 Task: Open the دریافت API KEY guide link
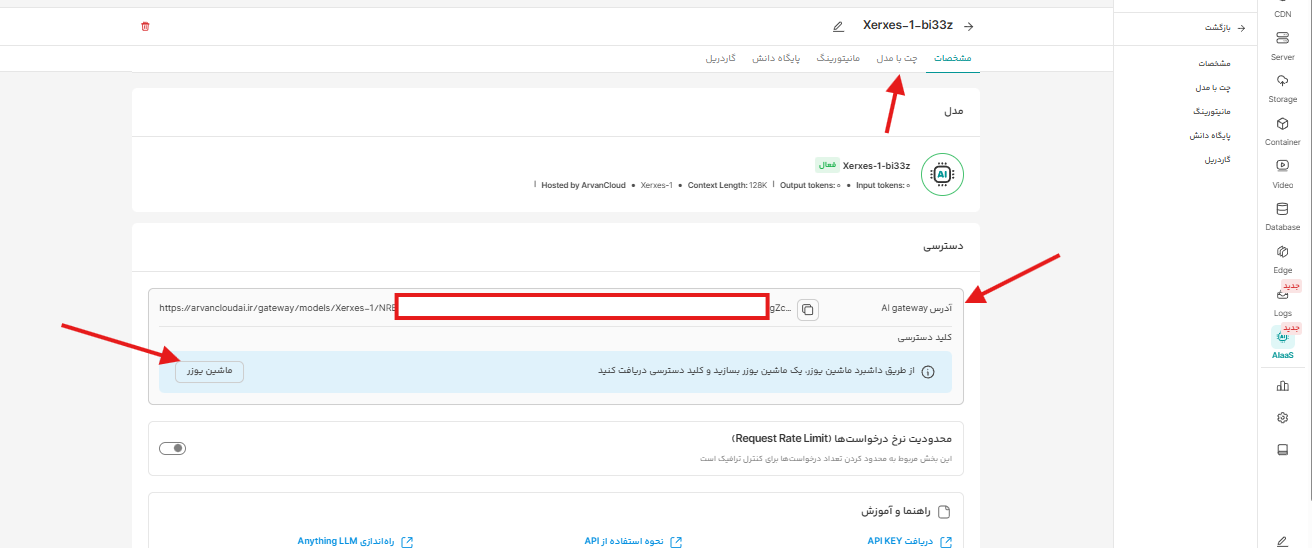908,541
